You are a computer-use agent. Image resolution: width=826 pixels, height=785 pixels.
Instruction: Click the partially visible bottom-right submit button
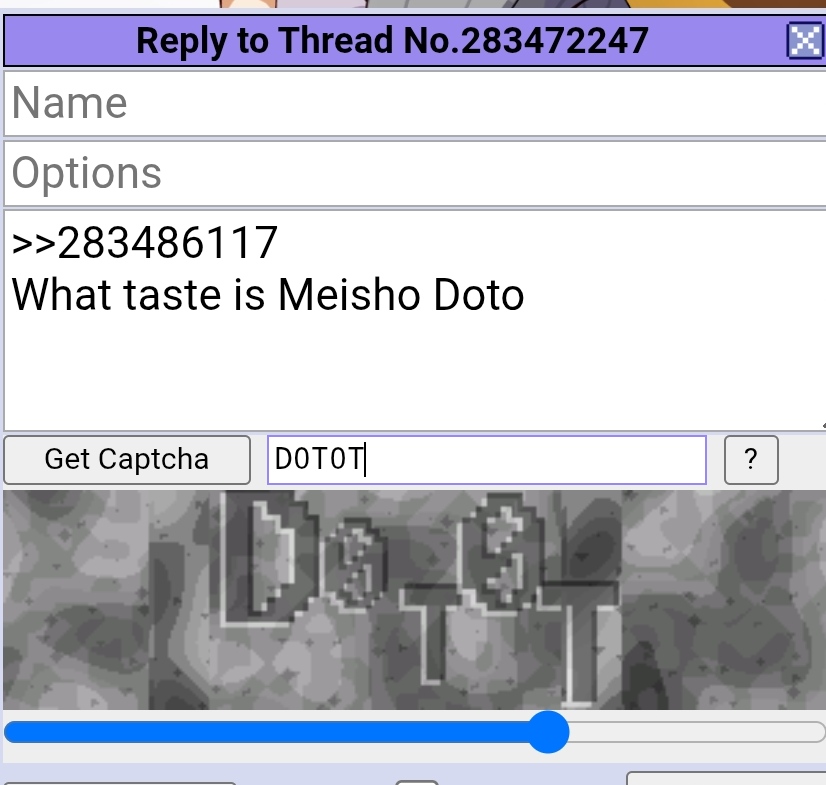[x=726, y=779]
